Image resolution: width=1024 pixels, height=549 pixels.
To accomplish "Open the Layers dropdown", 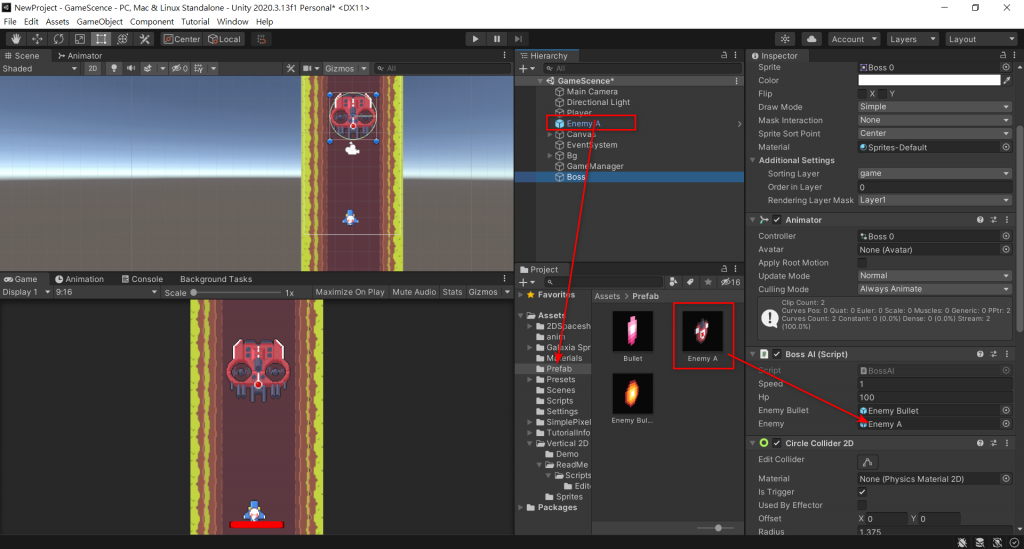I will (x=912, y=39).
